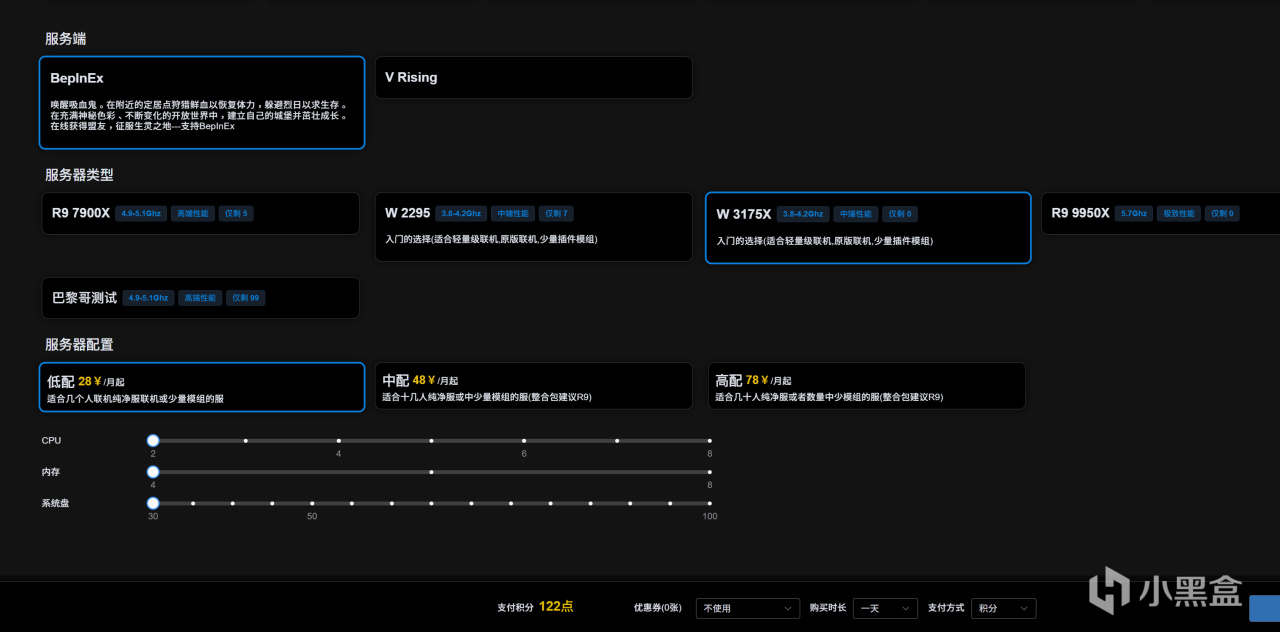
Task: Click the 优惠券(0张) label
Action: [657, 607]
